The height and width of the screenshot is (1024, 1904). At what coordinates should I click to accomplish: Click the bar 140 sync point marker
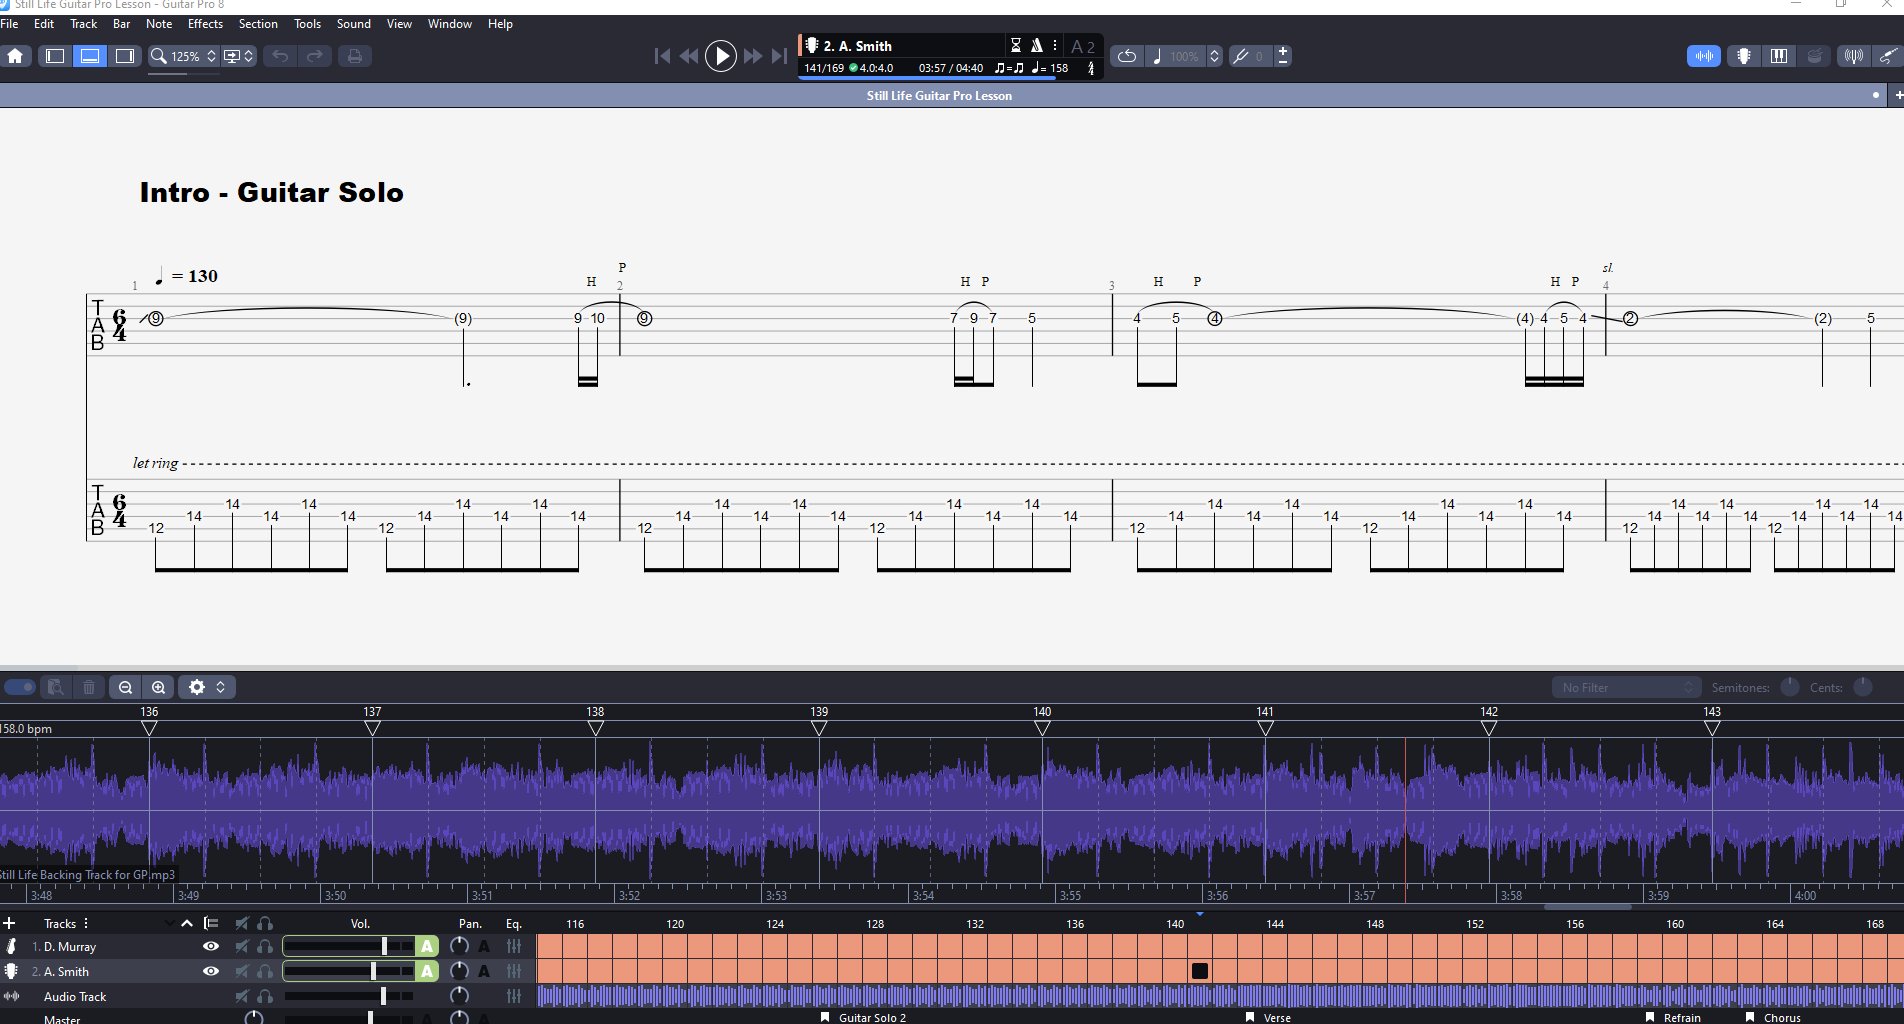coord(1042,729)
